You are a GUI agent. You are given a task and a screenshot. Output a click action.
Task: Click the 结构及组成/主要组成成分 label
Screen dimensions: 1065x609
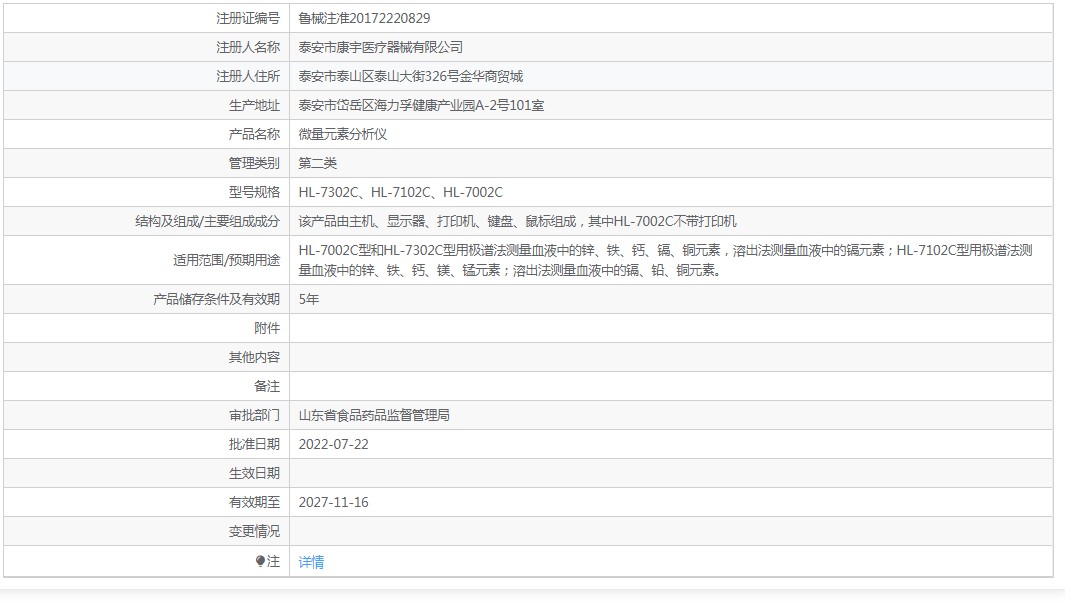coord(207,221)
